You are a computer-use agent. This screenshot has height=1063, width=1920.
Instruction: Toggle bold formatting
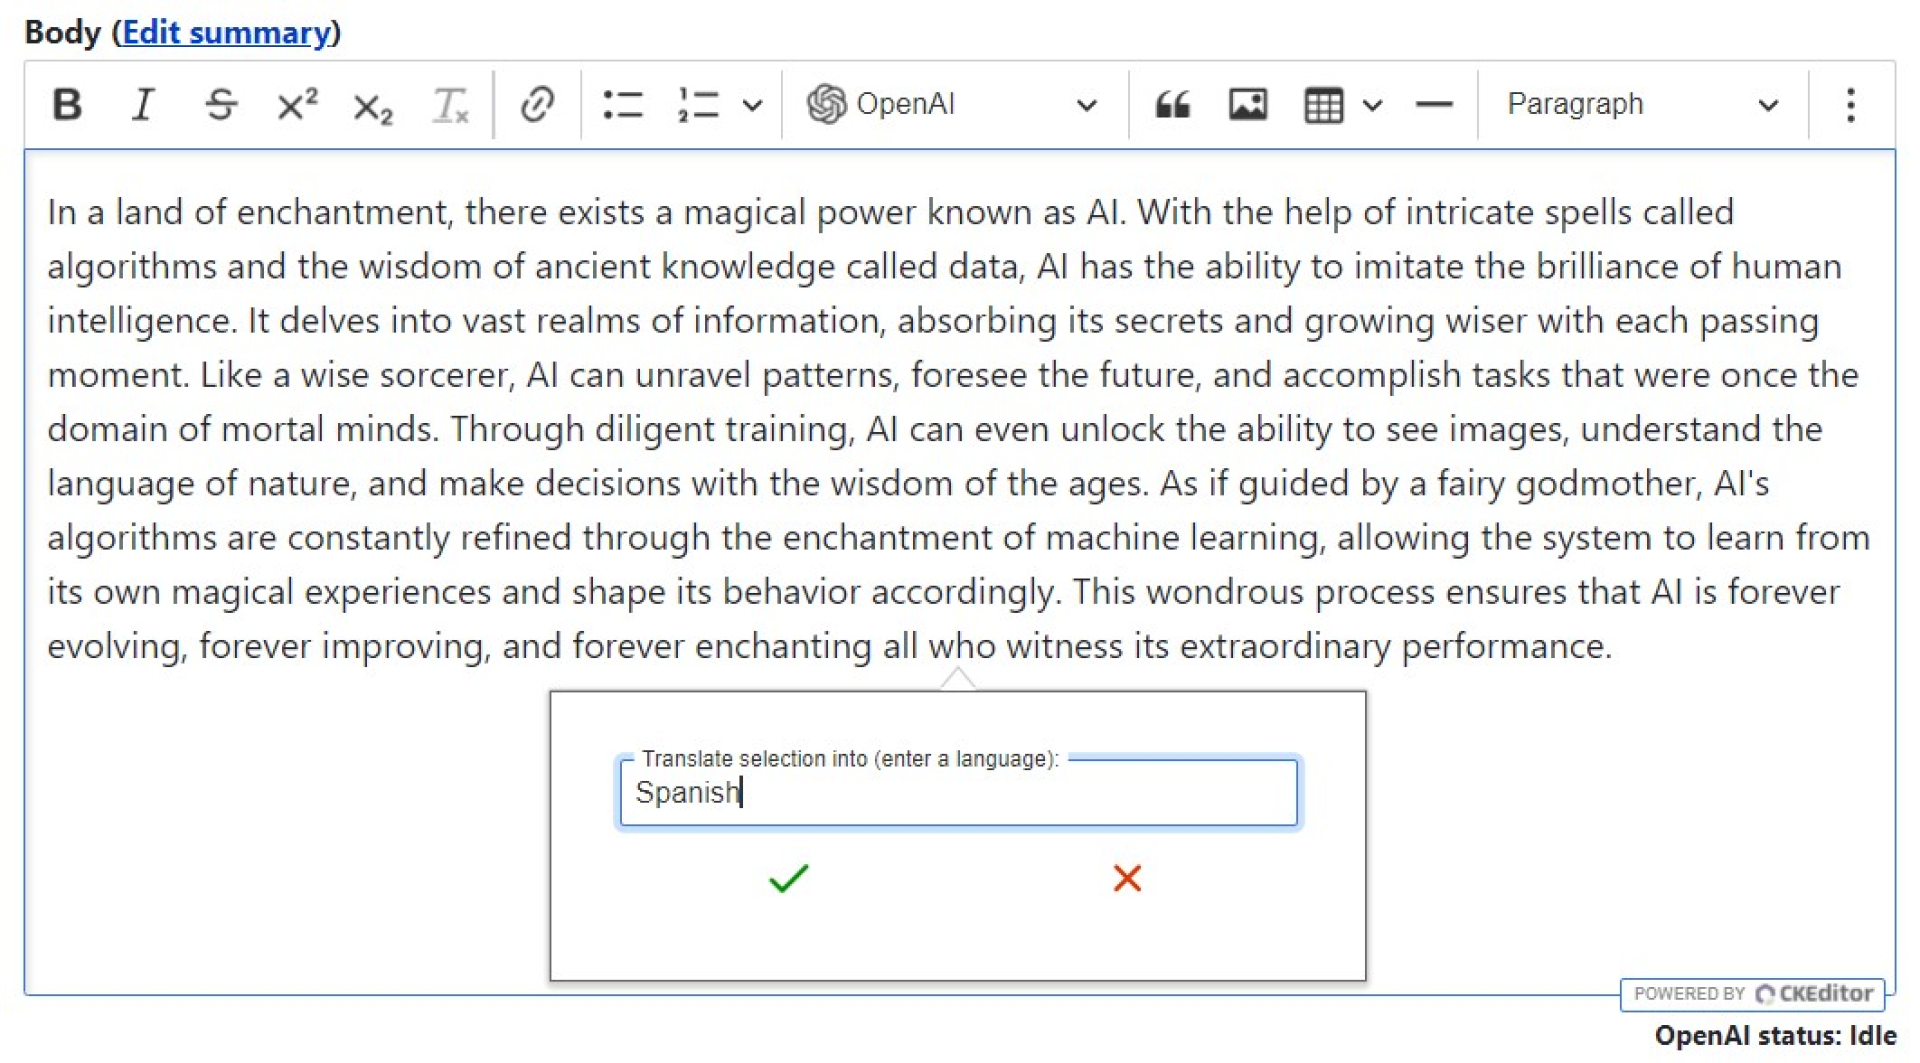click(x=67, y=104)
